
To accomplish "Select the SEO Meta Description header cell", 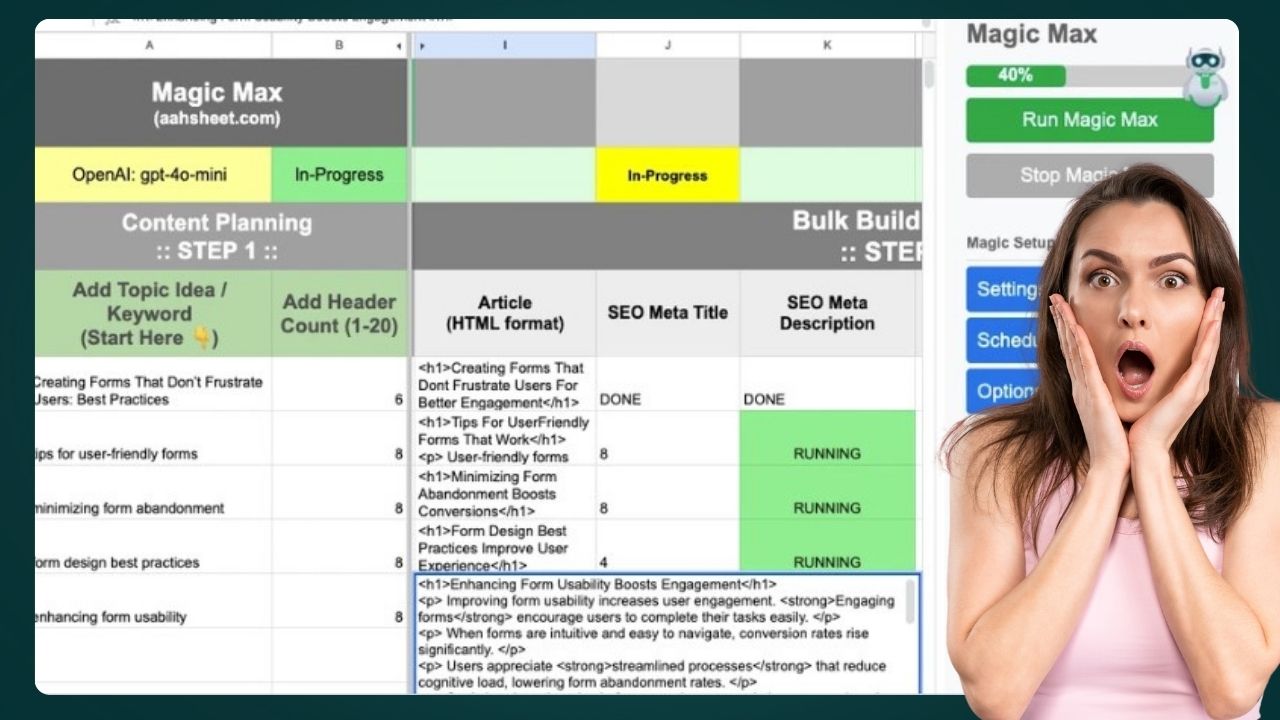I will (x=827, y=313).
